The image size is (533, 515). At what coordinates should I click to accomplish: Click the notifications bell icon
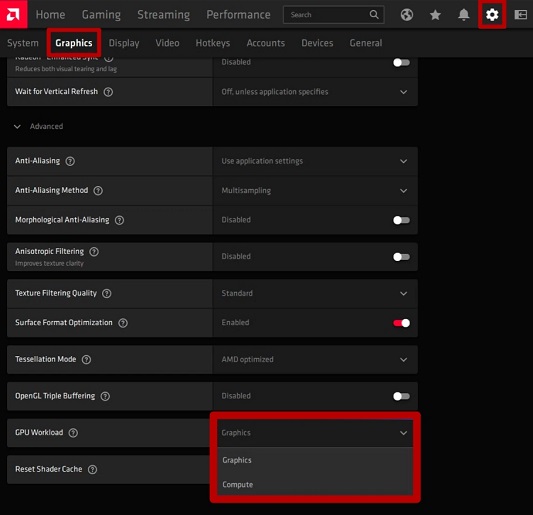[x=464, y=15]
